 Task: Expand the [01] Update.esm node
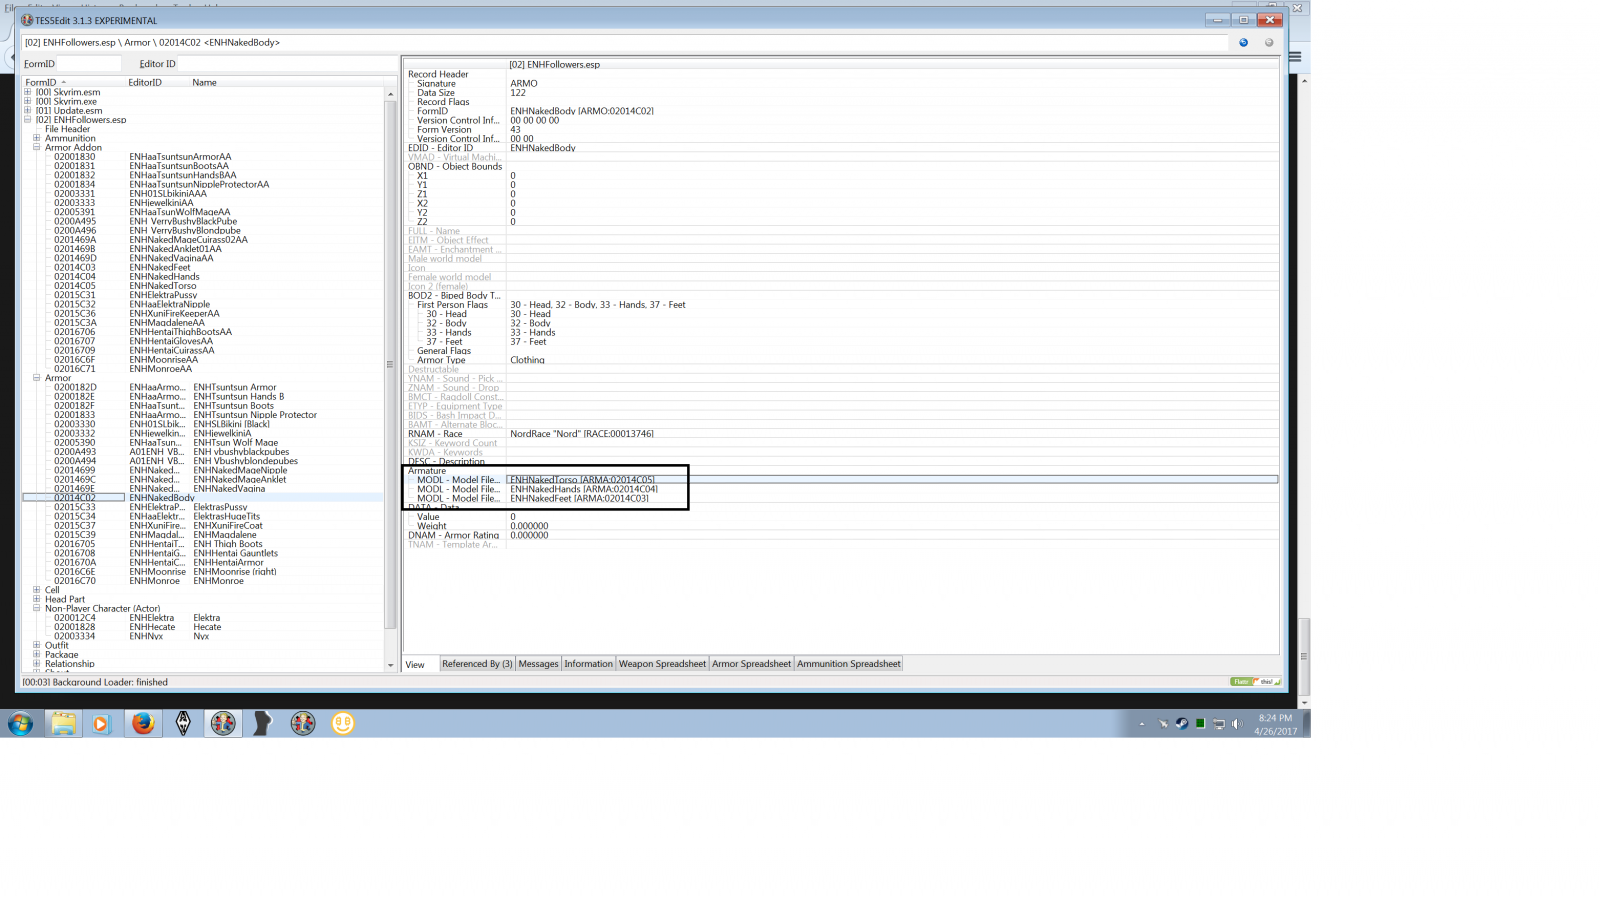(28, 110)
